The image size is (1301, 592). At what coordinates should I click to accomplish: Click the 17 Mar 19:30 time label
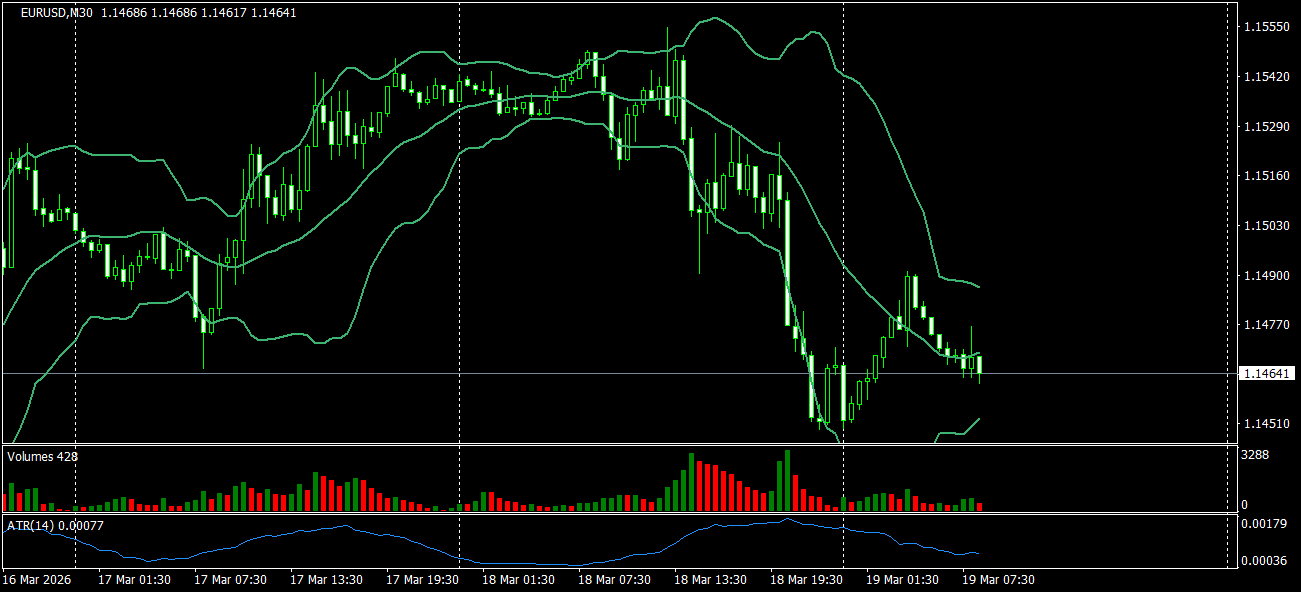(x=422, y=580)
